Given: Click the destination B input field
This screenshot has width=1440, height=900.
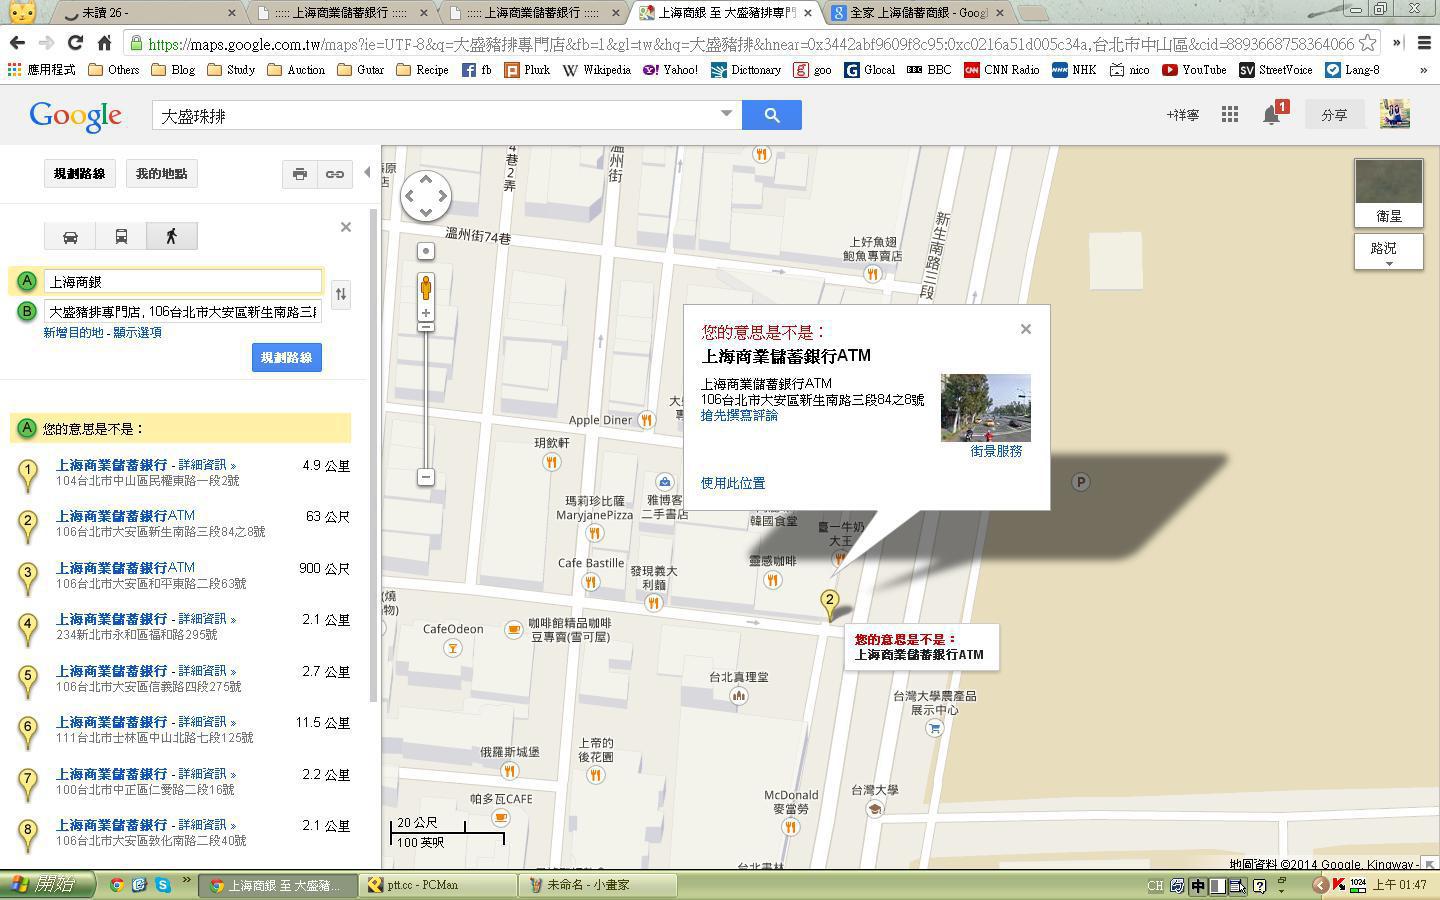Looking at the screenshot, I should [x=183, y=312].
